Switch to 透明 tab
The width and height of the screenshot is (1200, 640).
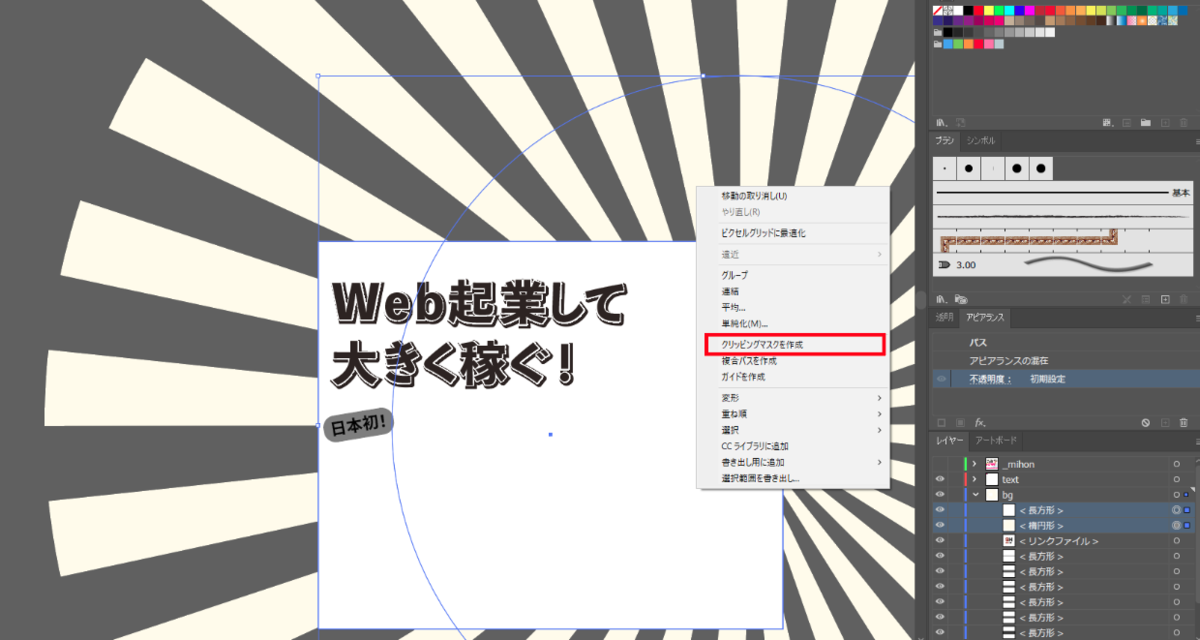[944, 317]
